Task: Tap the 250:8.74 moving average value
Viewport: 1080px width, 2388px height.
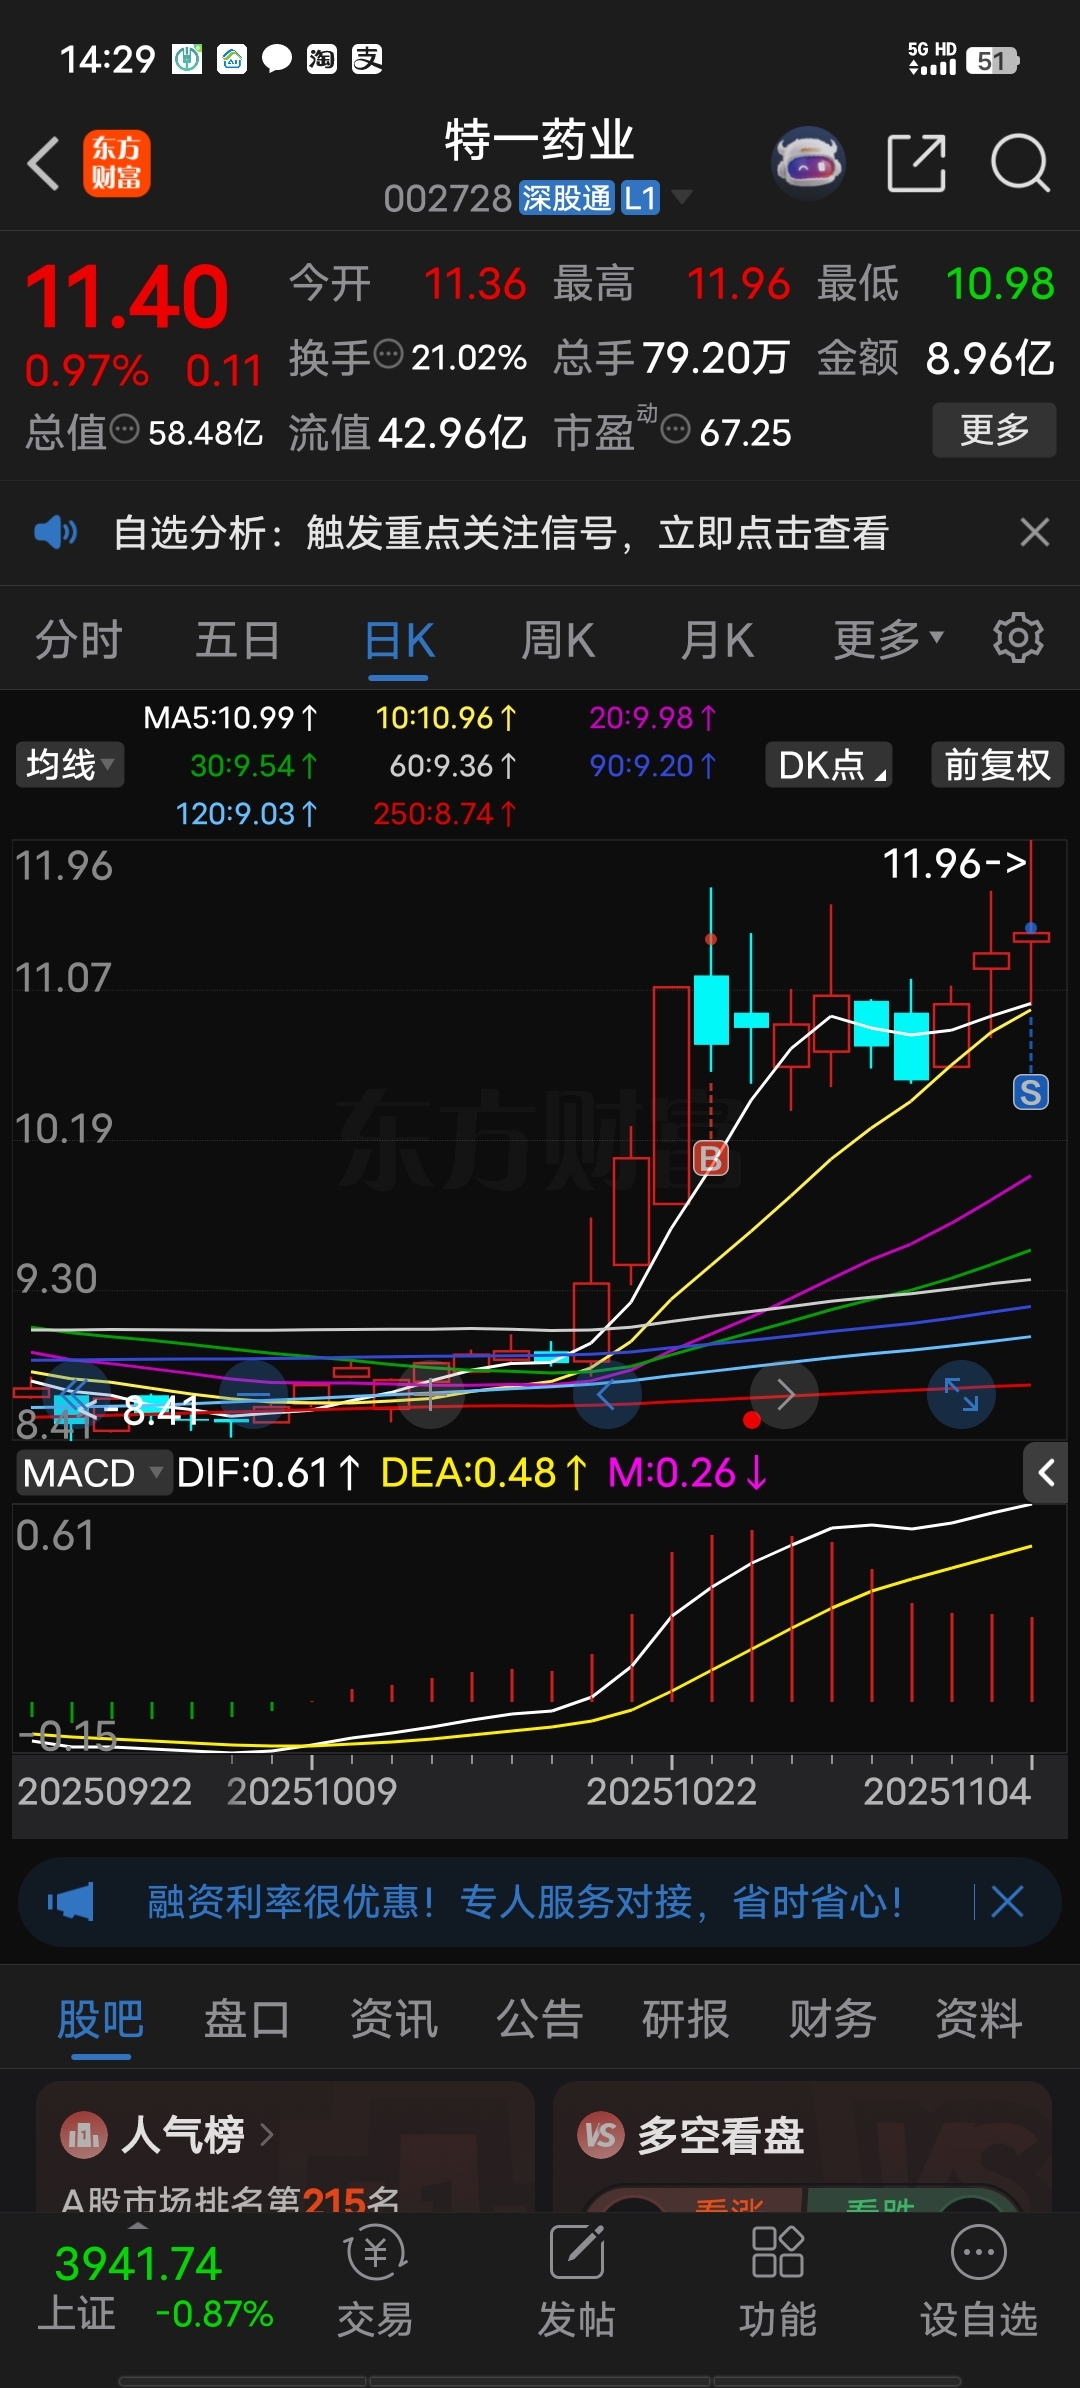Action: pos(445,813)
